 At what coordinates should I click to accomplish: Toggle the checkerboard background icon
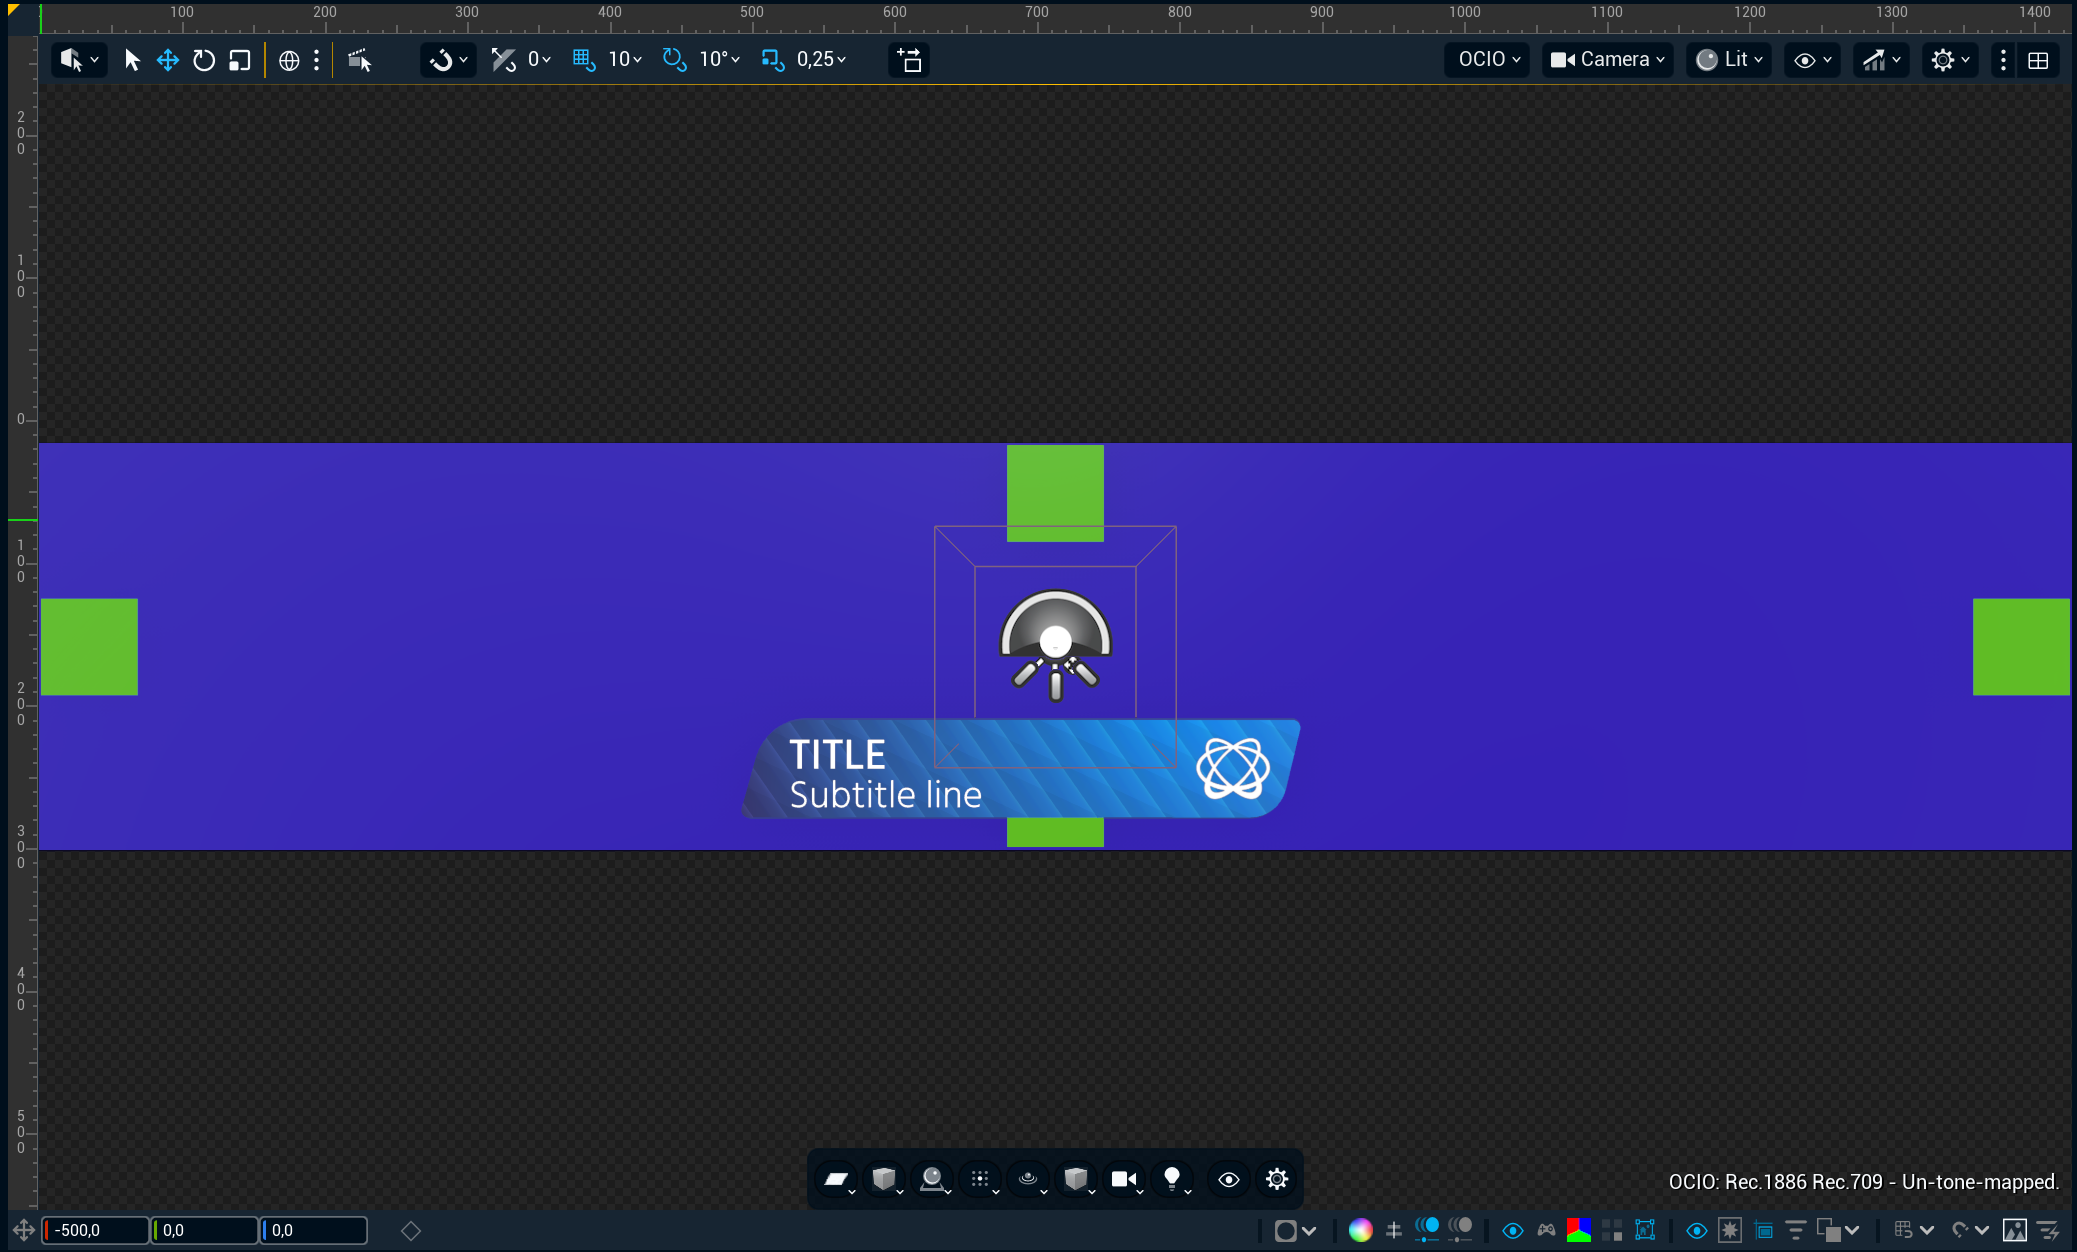coord(1612,1231)
